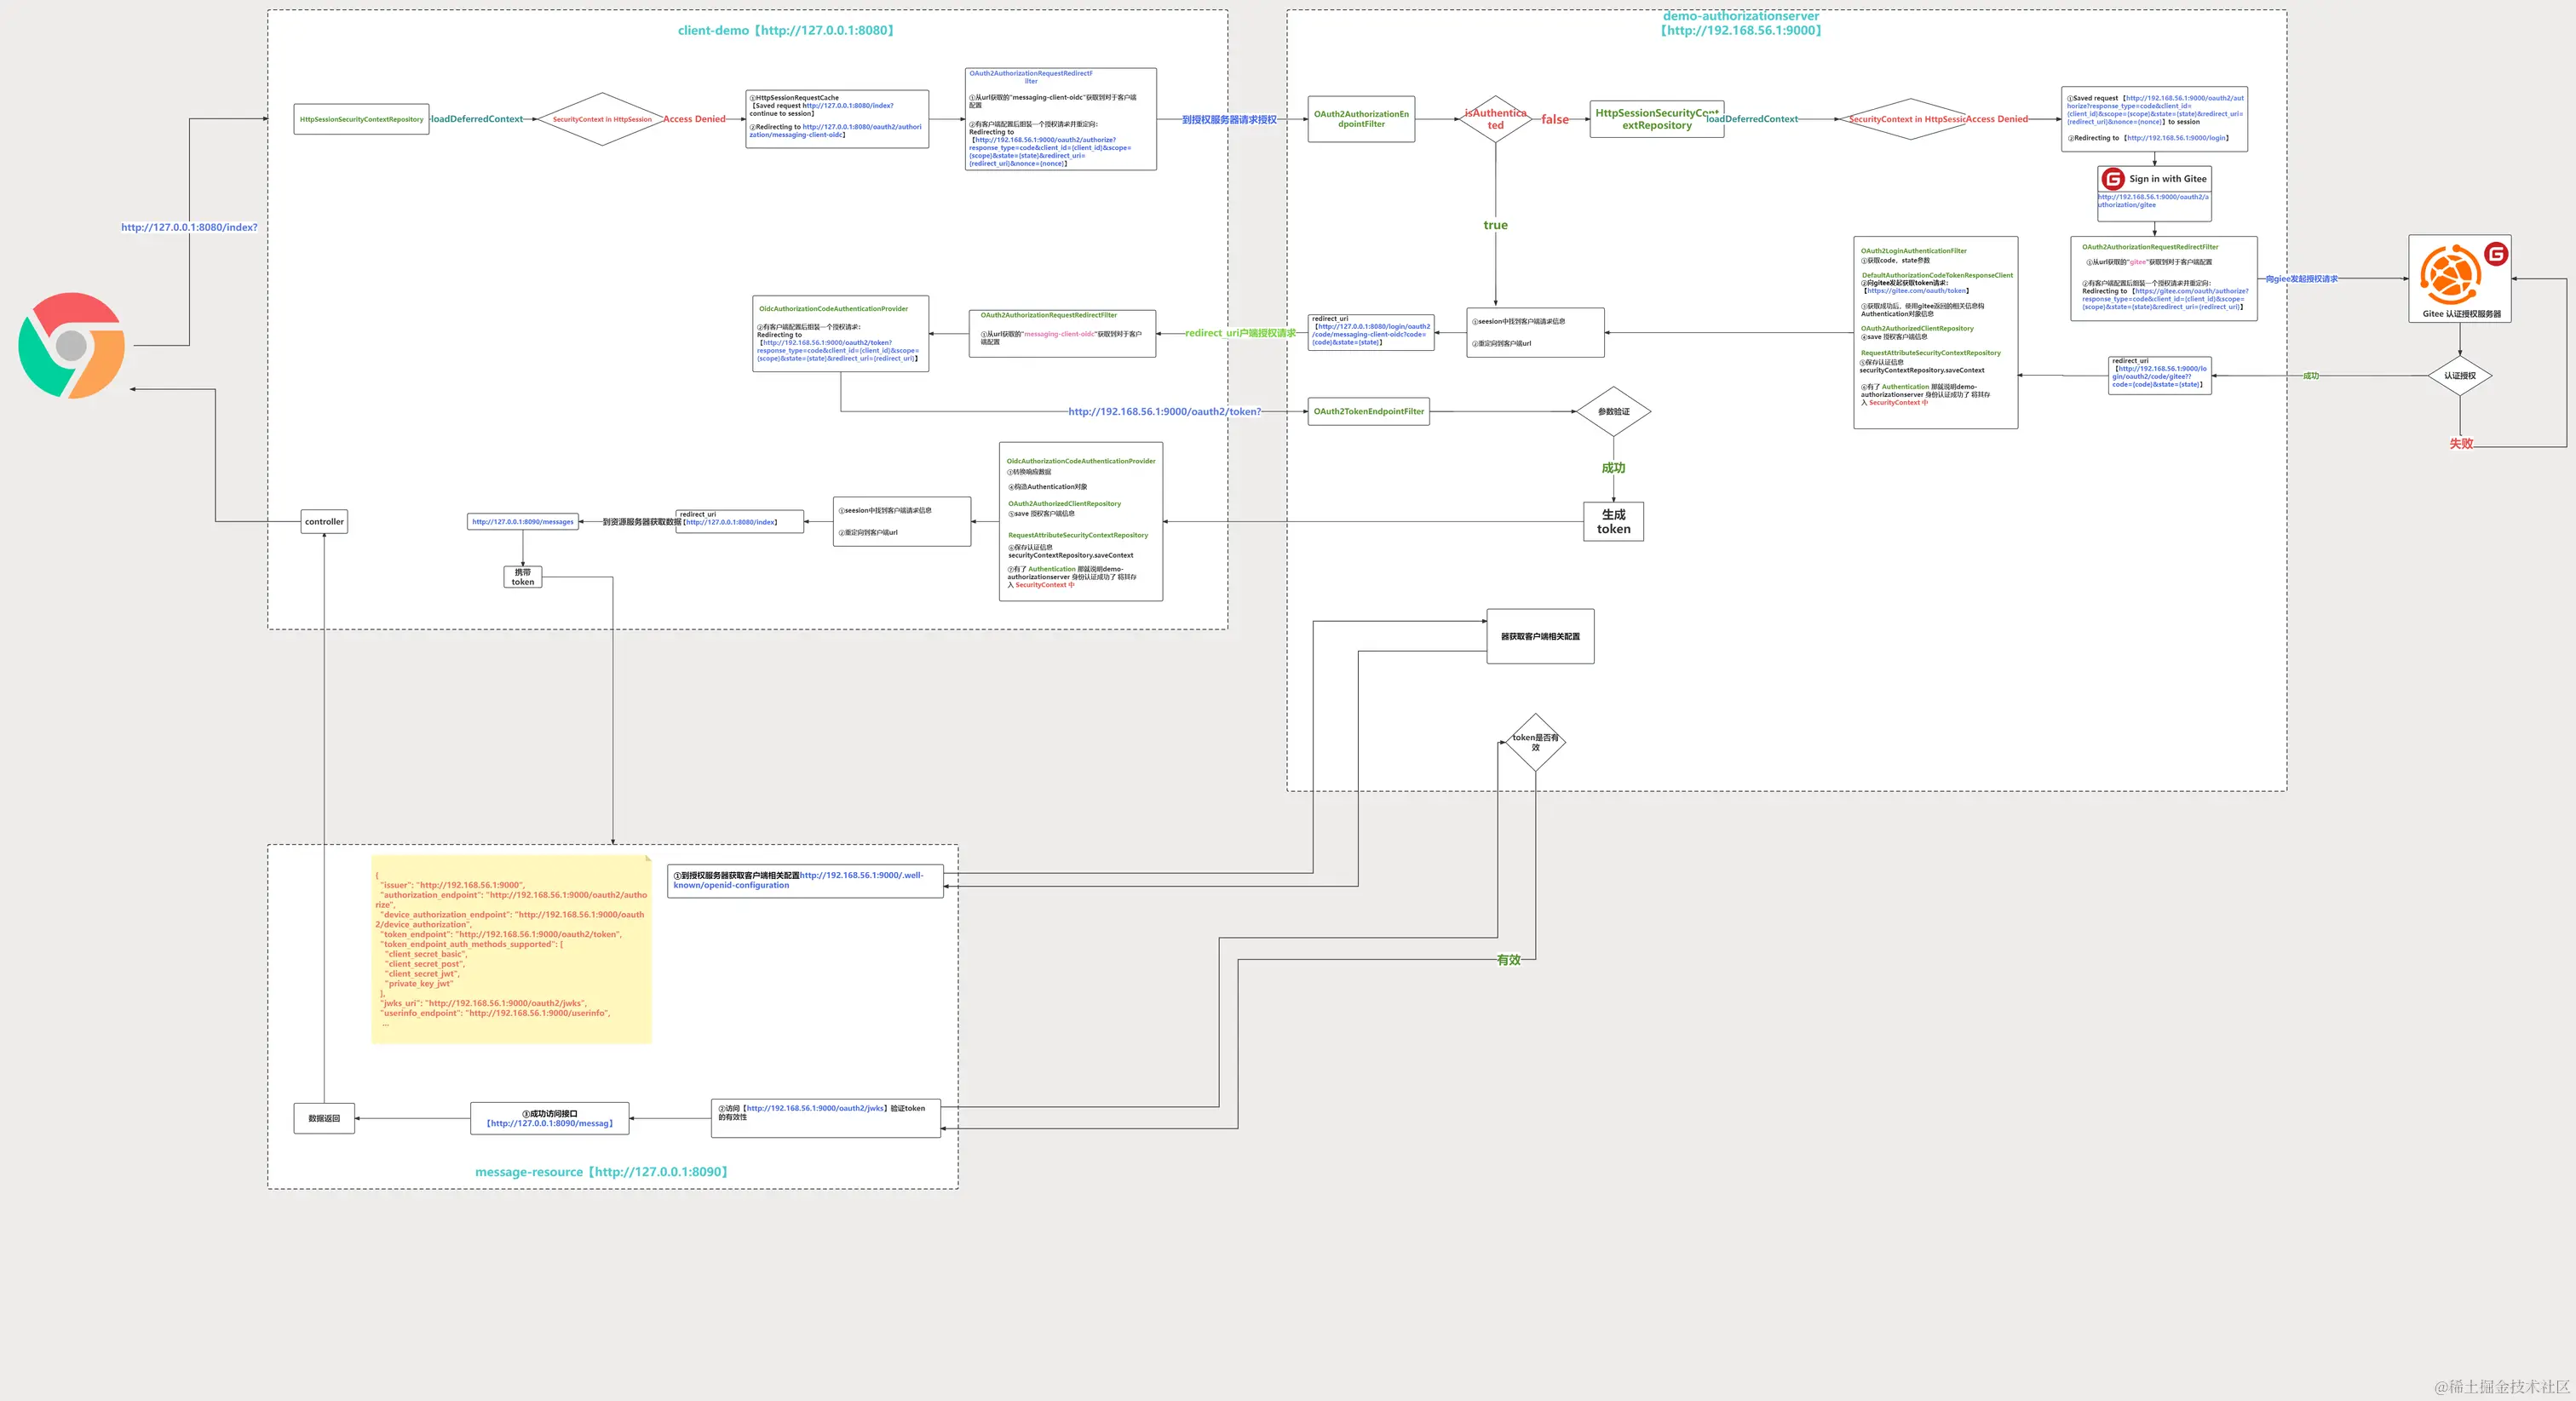Click the small red G badge on Gitee server box

click(x=2497, y=254)
